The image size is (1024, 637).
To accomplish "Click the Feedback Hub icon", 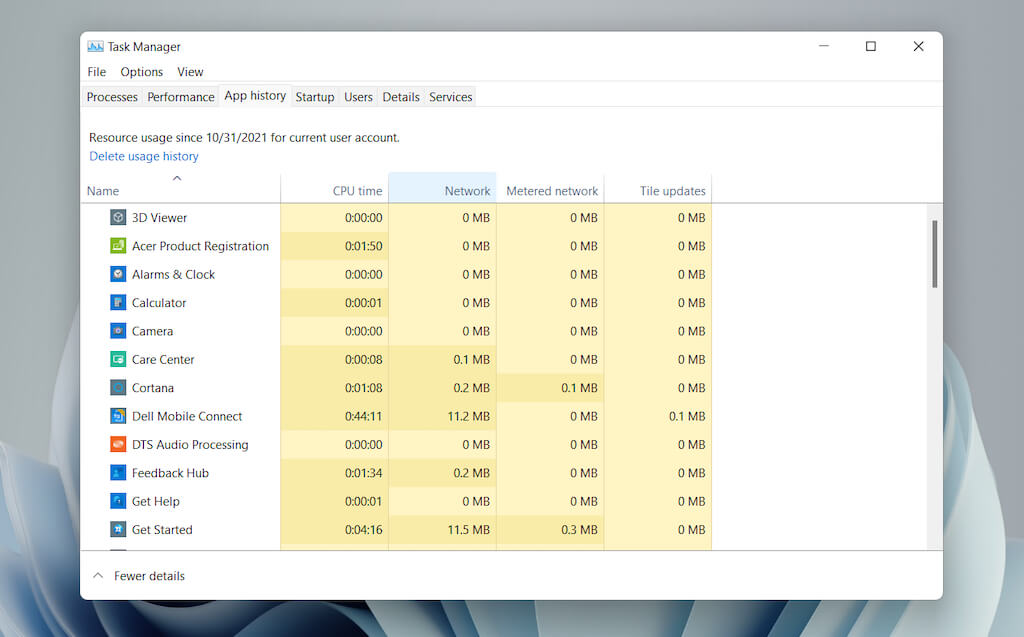I will pos(118,473).
